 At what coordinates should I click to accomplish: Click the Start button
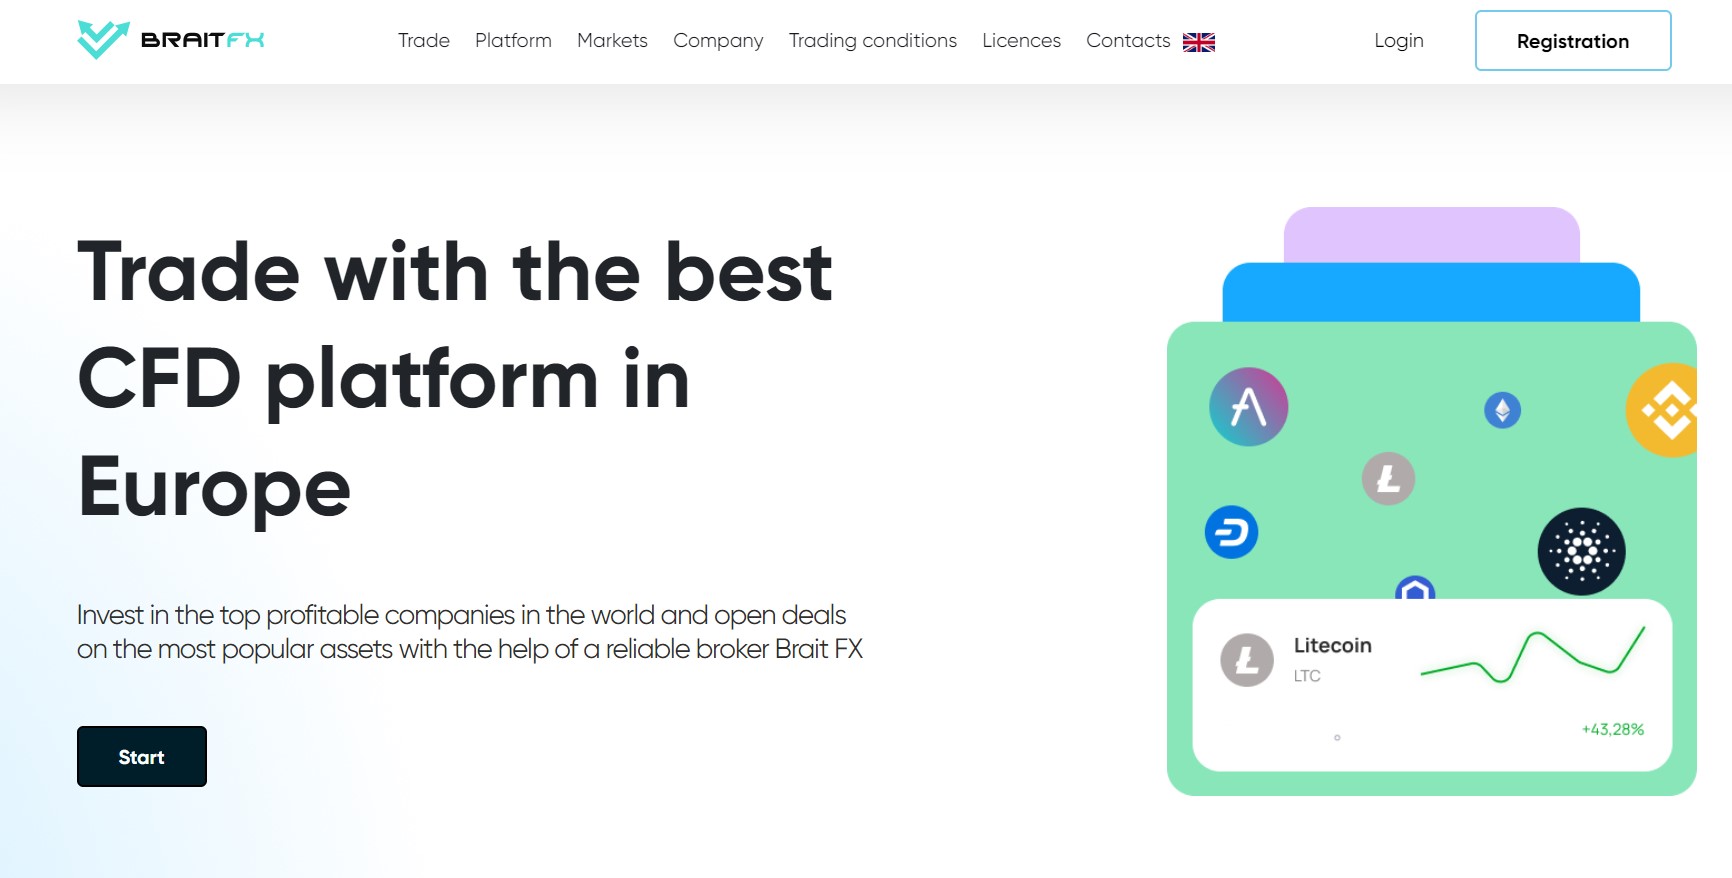(142, 757)
